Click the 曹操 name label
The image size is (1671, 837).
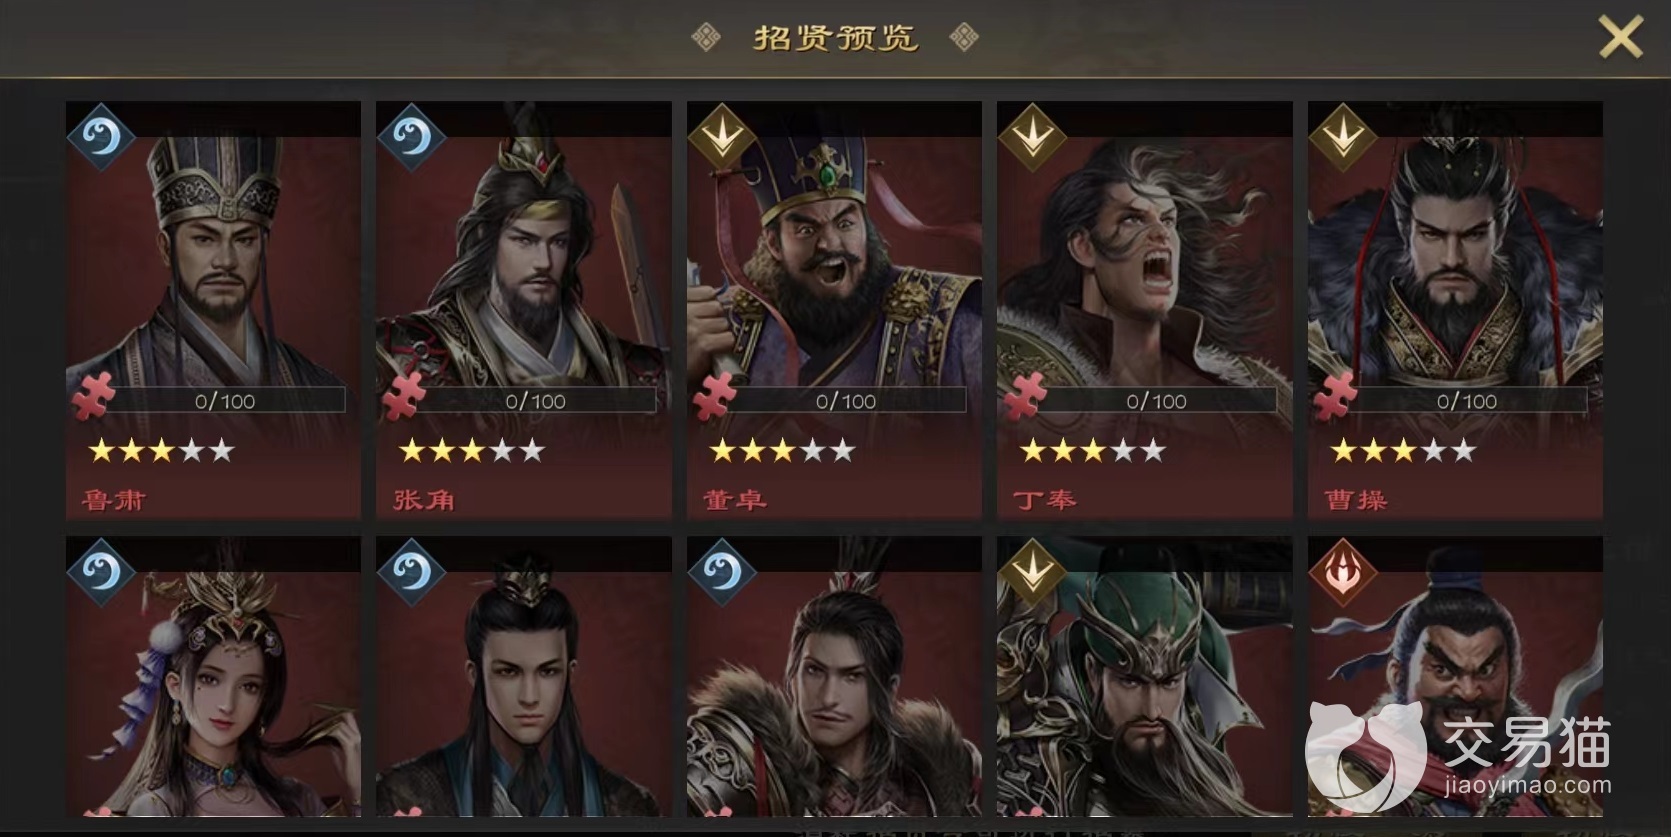pos(1355,499)
